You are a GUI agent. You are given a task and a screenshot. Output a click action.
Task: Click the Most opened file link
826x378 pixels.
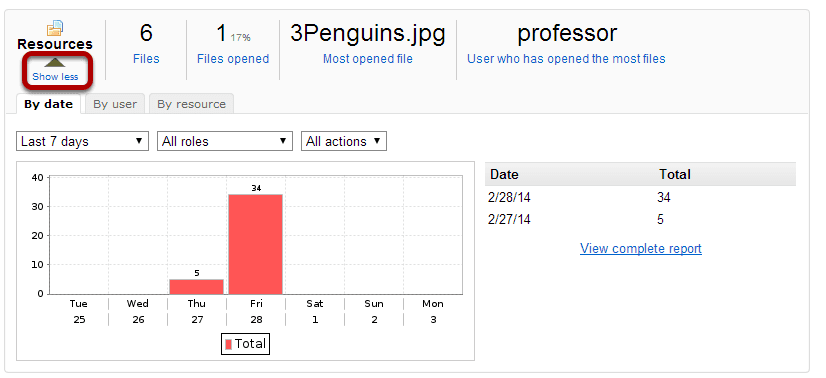[x=368, y=58]
